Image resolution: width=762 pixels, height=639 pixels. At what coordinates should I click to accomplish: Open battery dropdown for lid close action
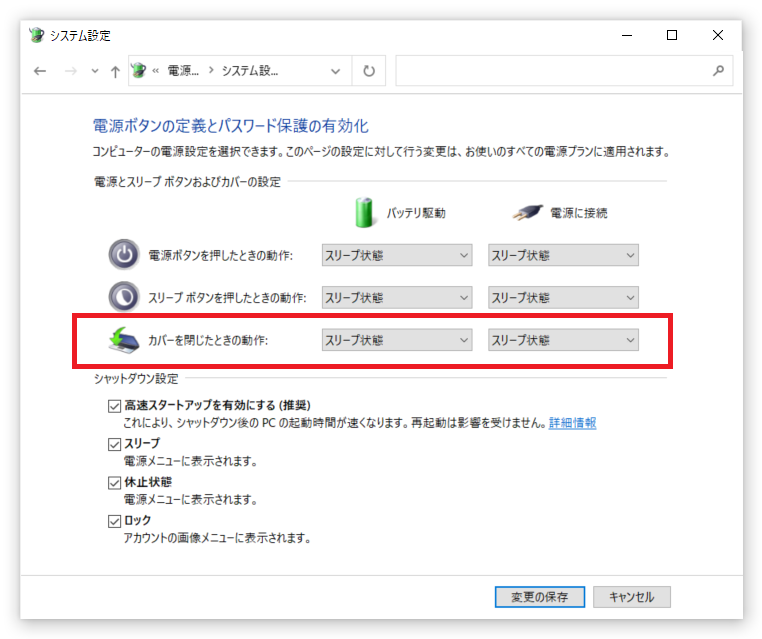397,340
